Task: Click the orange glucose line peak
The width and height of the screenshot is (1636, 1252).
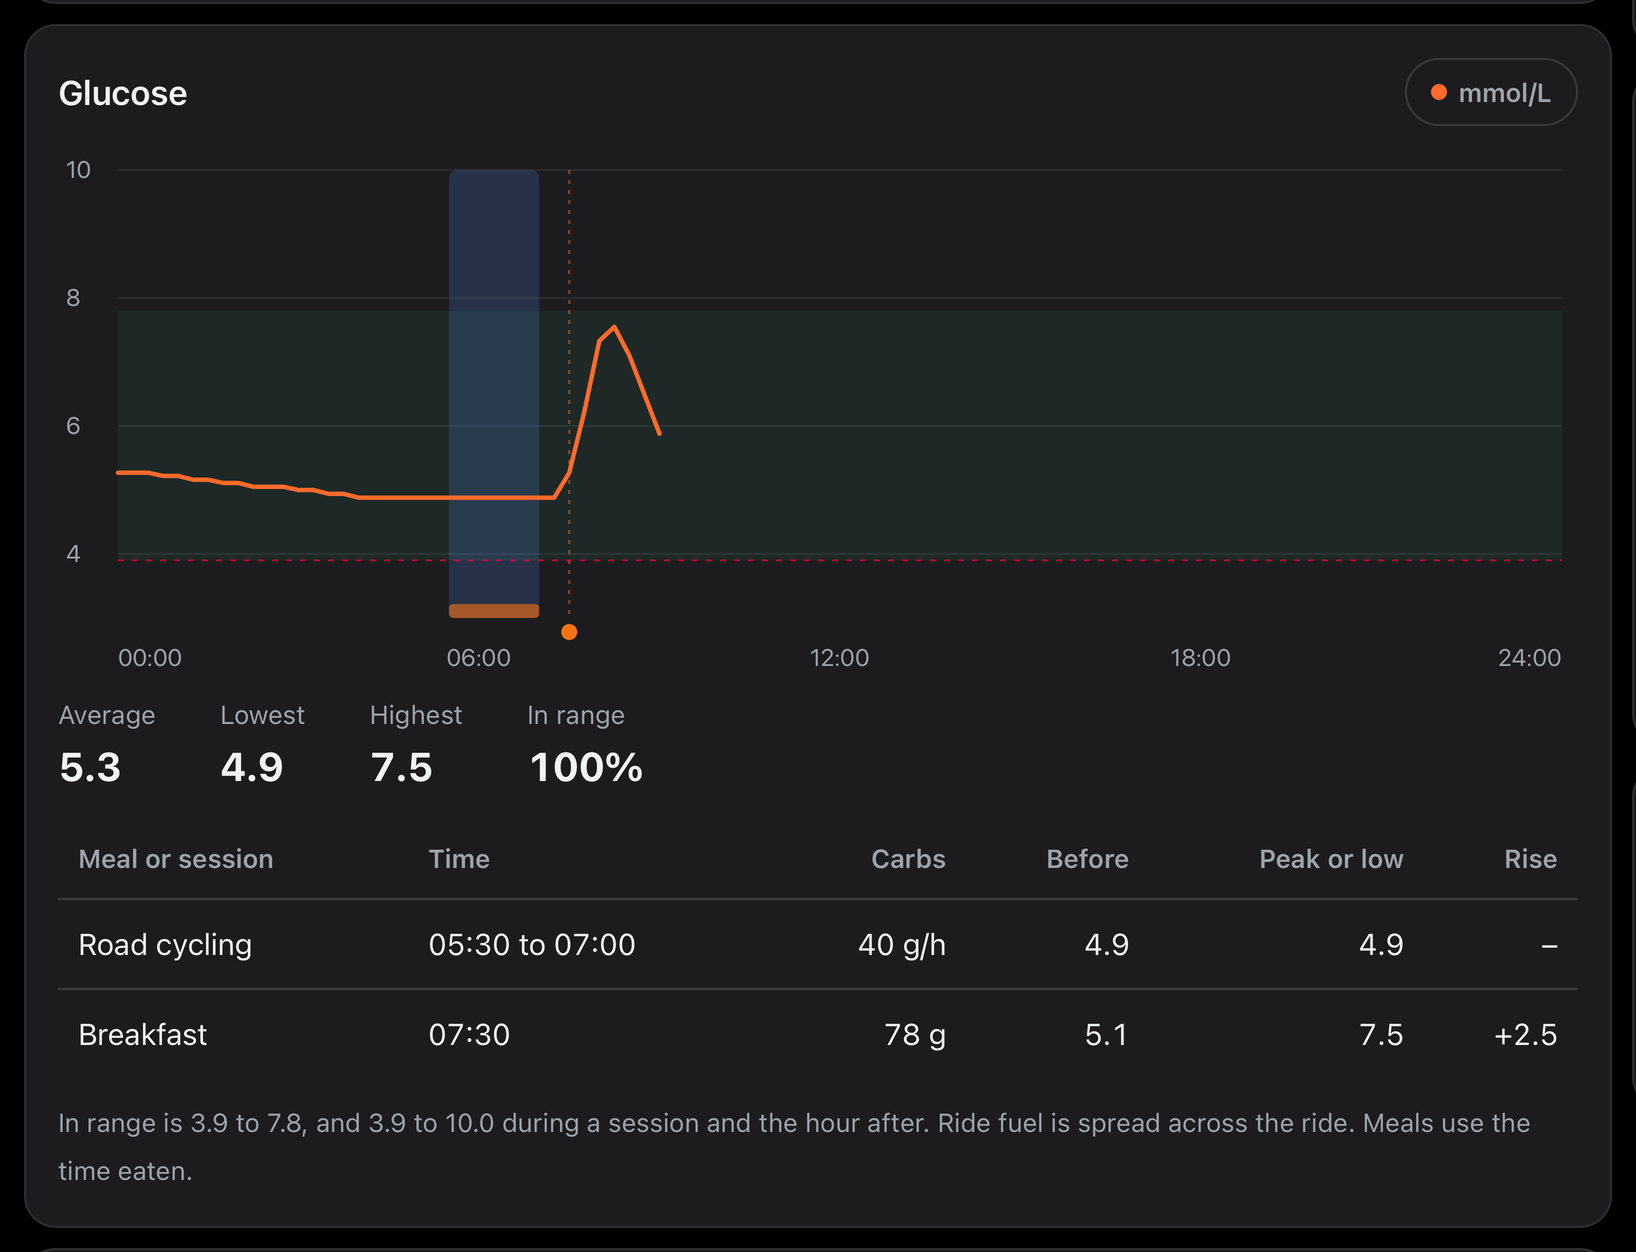Action: [x=614, y=327]
